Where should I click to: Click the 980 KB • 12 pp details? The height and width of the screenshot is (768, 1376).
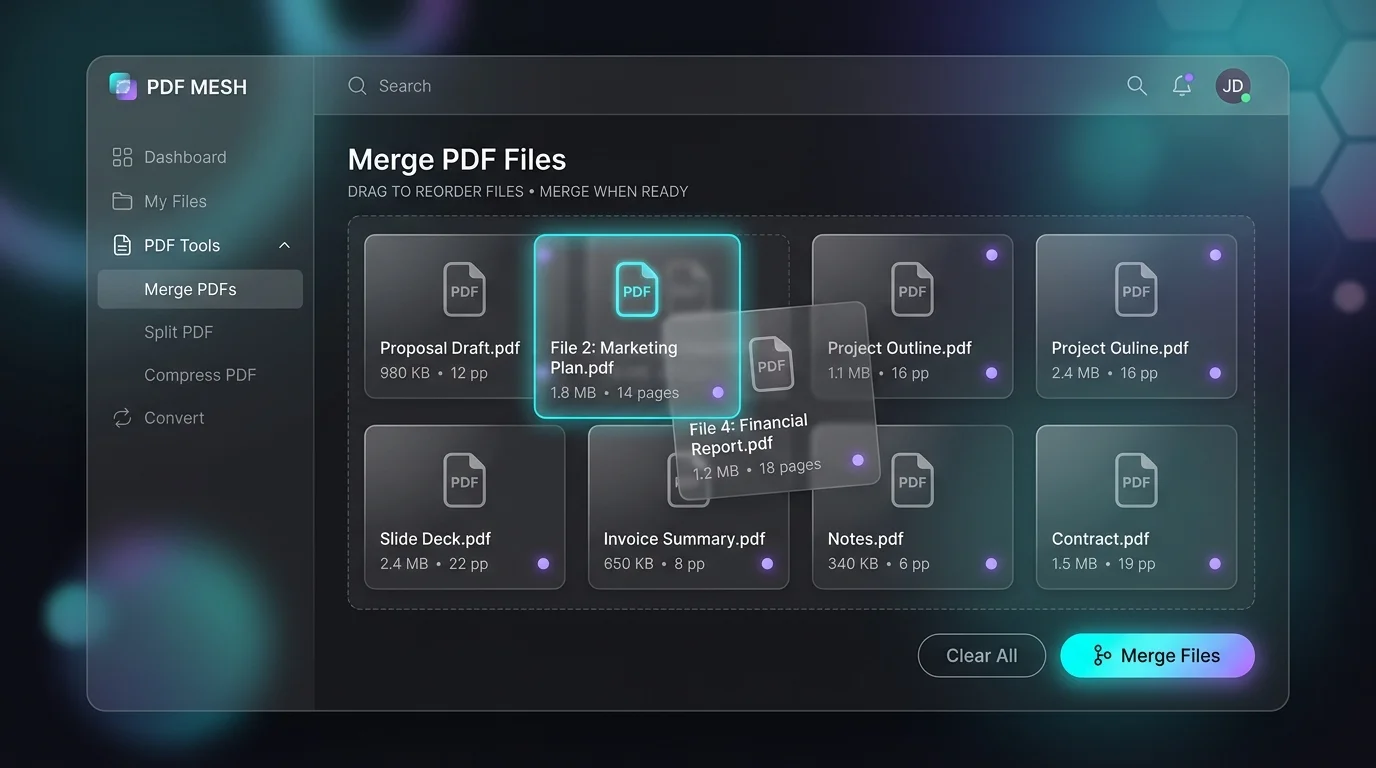pyautogui.click(x=434, y=373)
